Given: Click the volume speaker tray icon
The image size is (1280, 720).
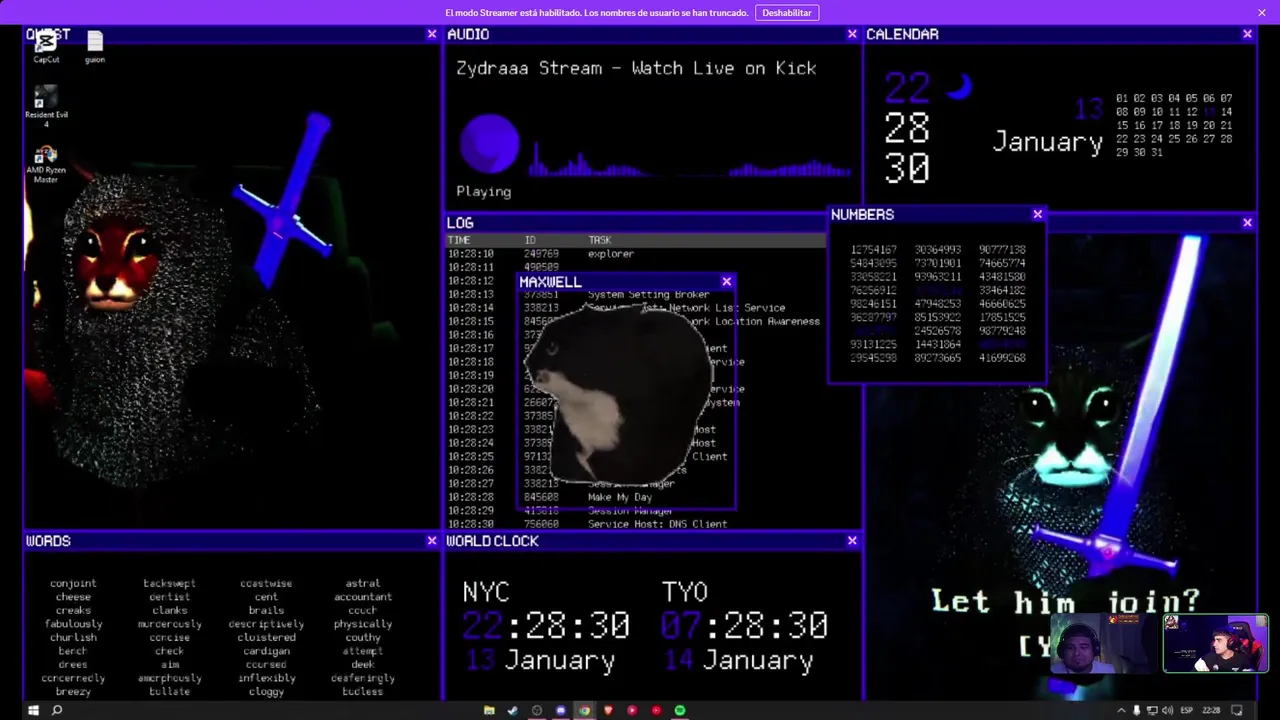Looking at the screenshot, I should (x=1167, y=710).
